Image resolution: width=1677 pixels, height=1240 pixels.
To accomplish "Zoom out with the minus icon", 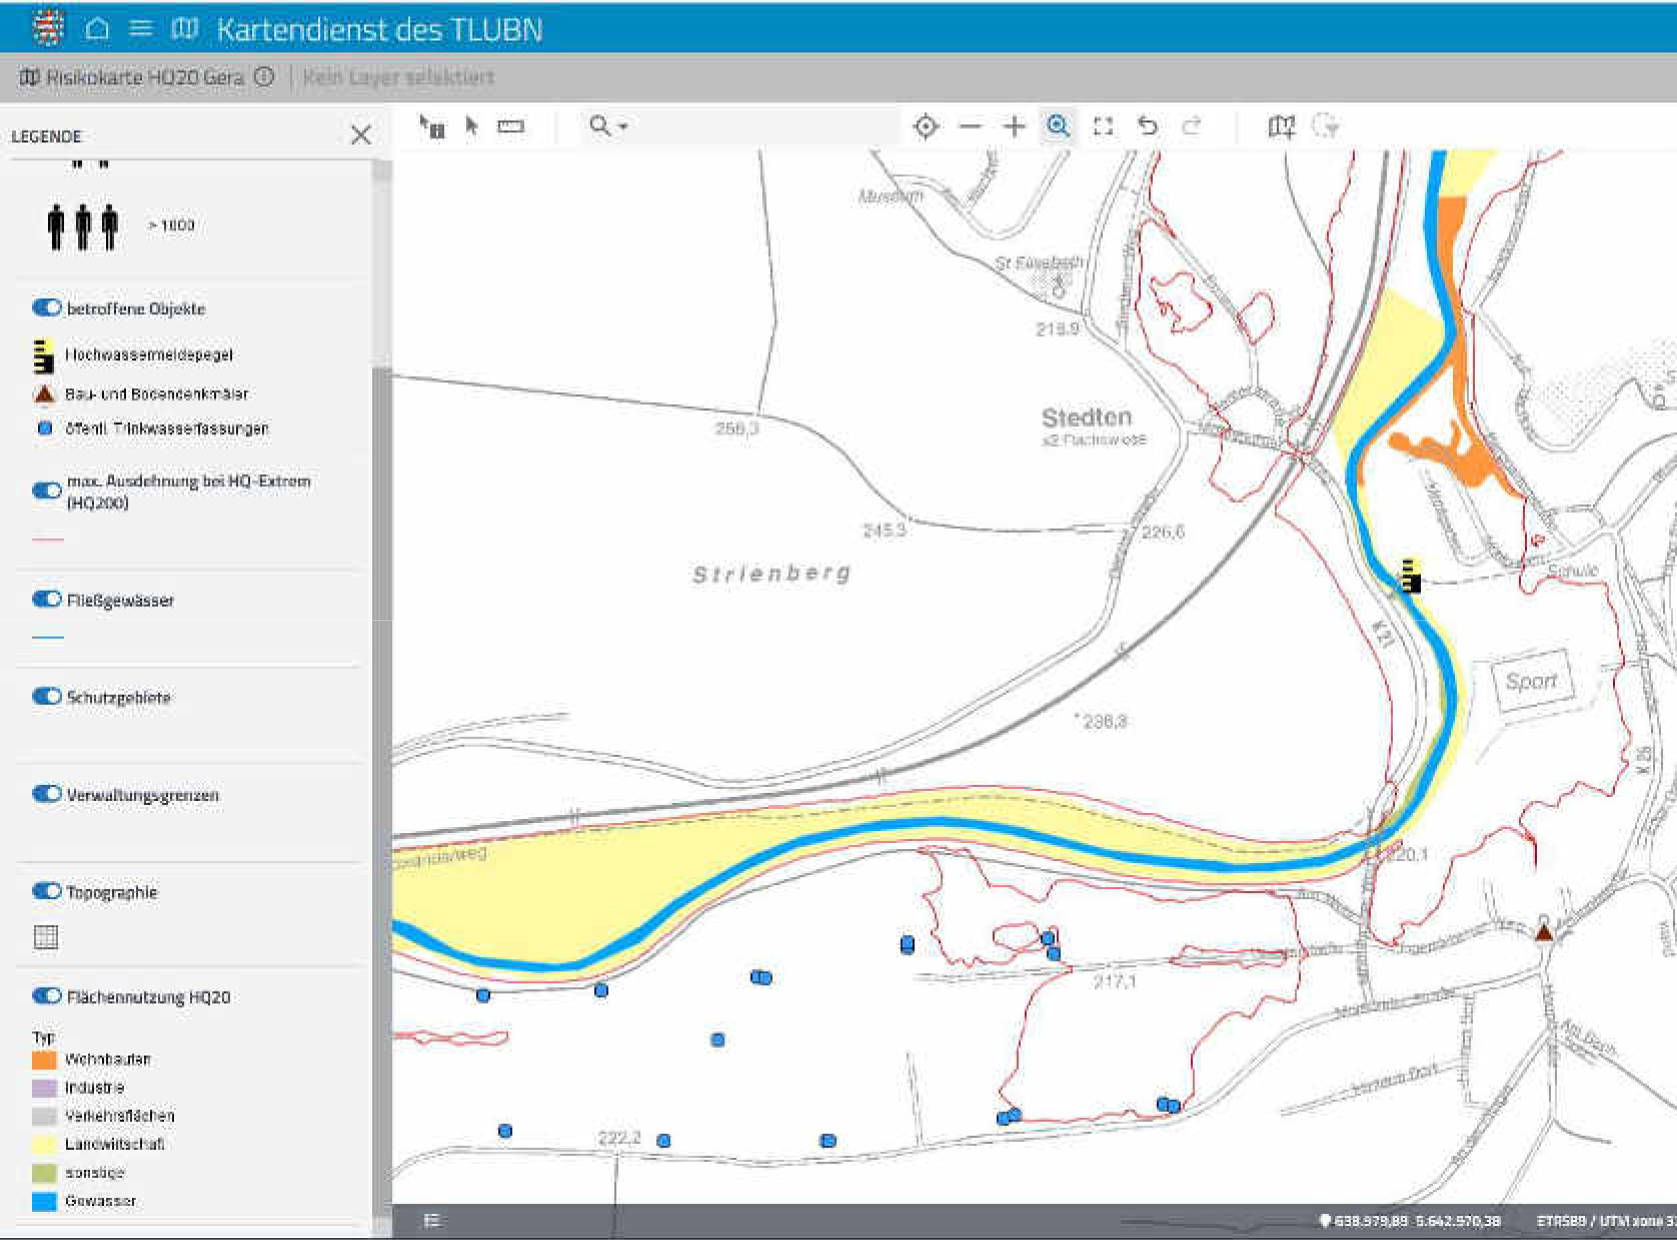I will [970, 127].
